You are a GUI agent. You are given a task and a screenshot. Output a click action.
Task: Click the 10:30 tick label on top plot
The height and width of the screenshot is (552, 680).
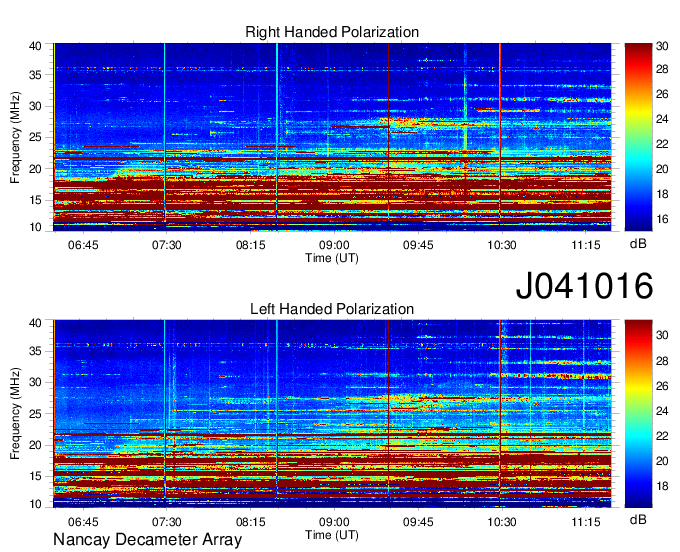click(x=502, y=245)
